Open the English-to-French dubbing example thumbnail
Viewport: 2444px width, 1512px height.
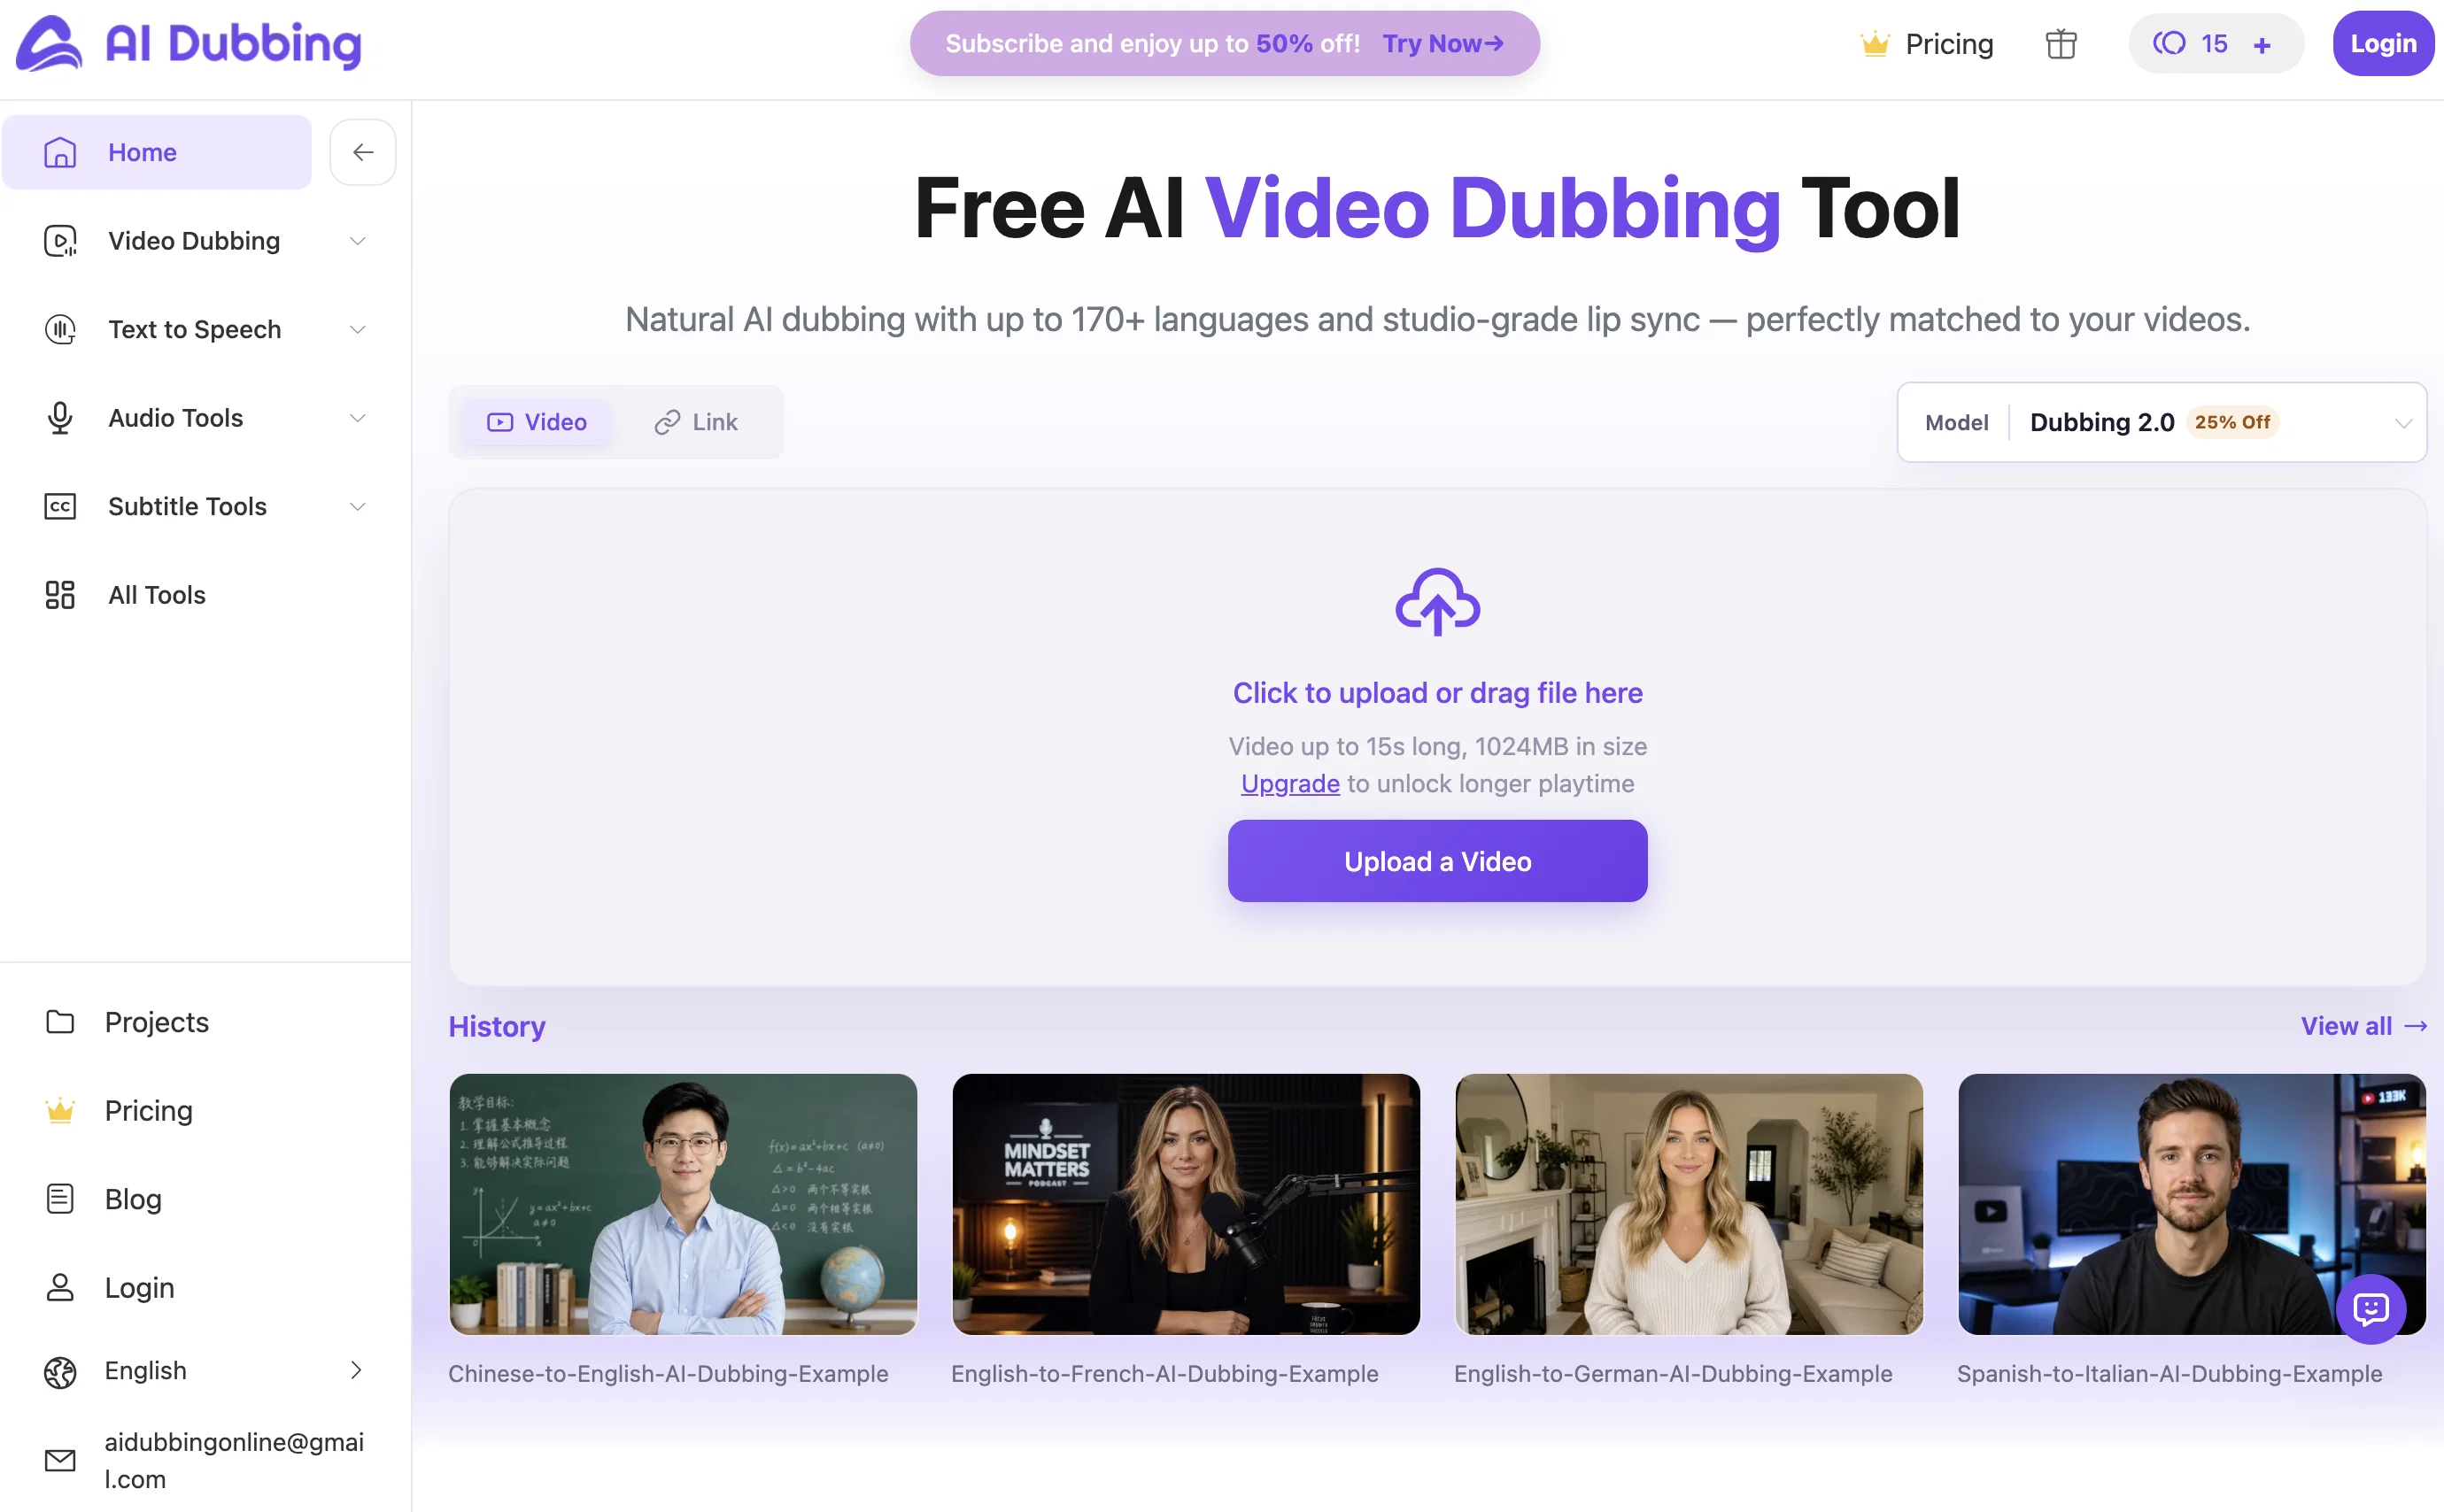tap(1186, 1204)
